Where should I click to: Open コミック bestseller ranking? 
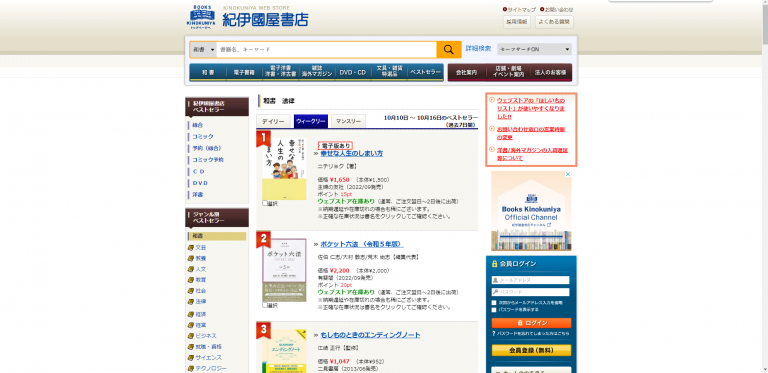point(202,137)
